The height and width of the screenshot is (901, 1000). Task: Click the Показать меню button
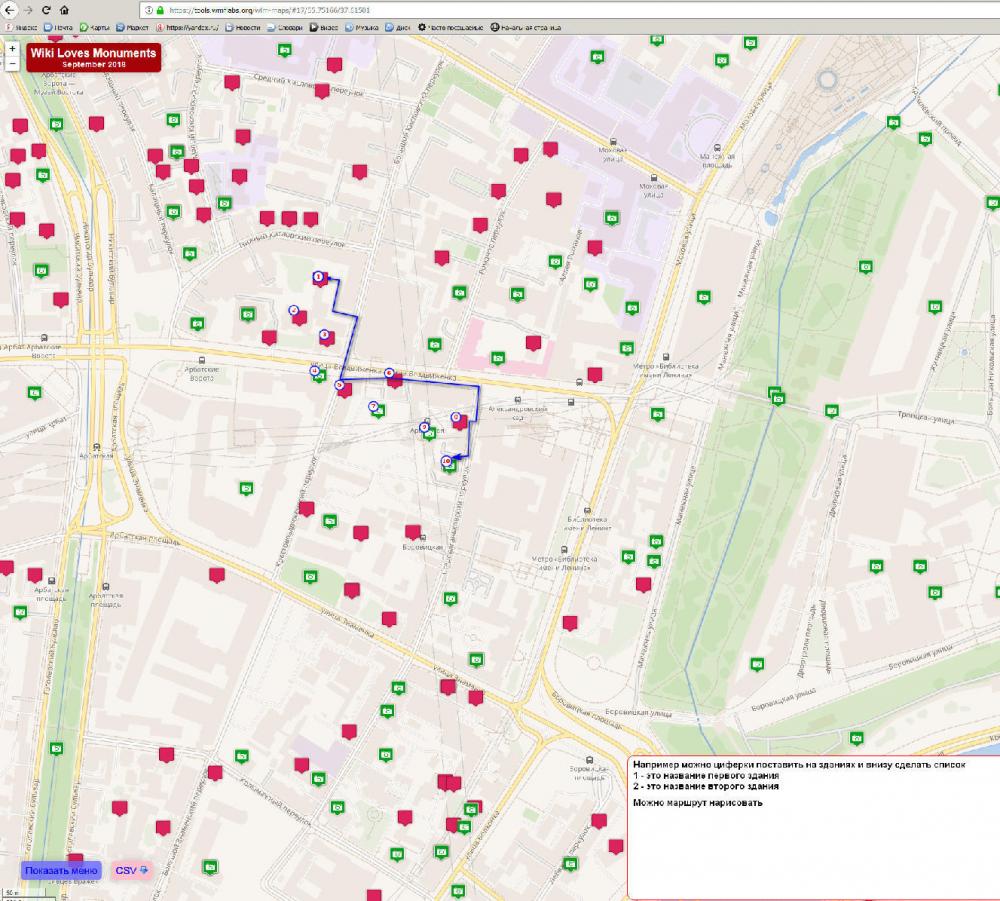(x=61, y=870)
